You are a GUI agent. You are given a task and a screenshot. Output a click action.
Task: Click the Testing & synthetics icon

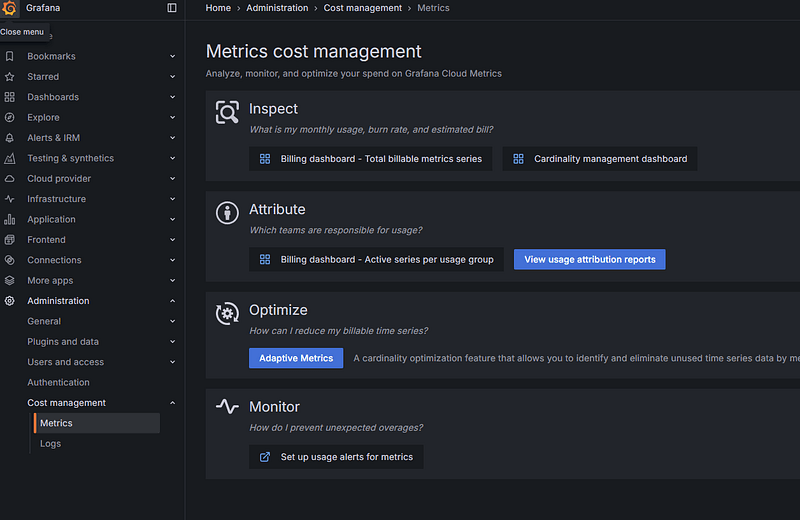pyautogui.click(x=9, y=158)
